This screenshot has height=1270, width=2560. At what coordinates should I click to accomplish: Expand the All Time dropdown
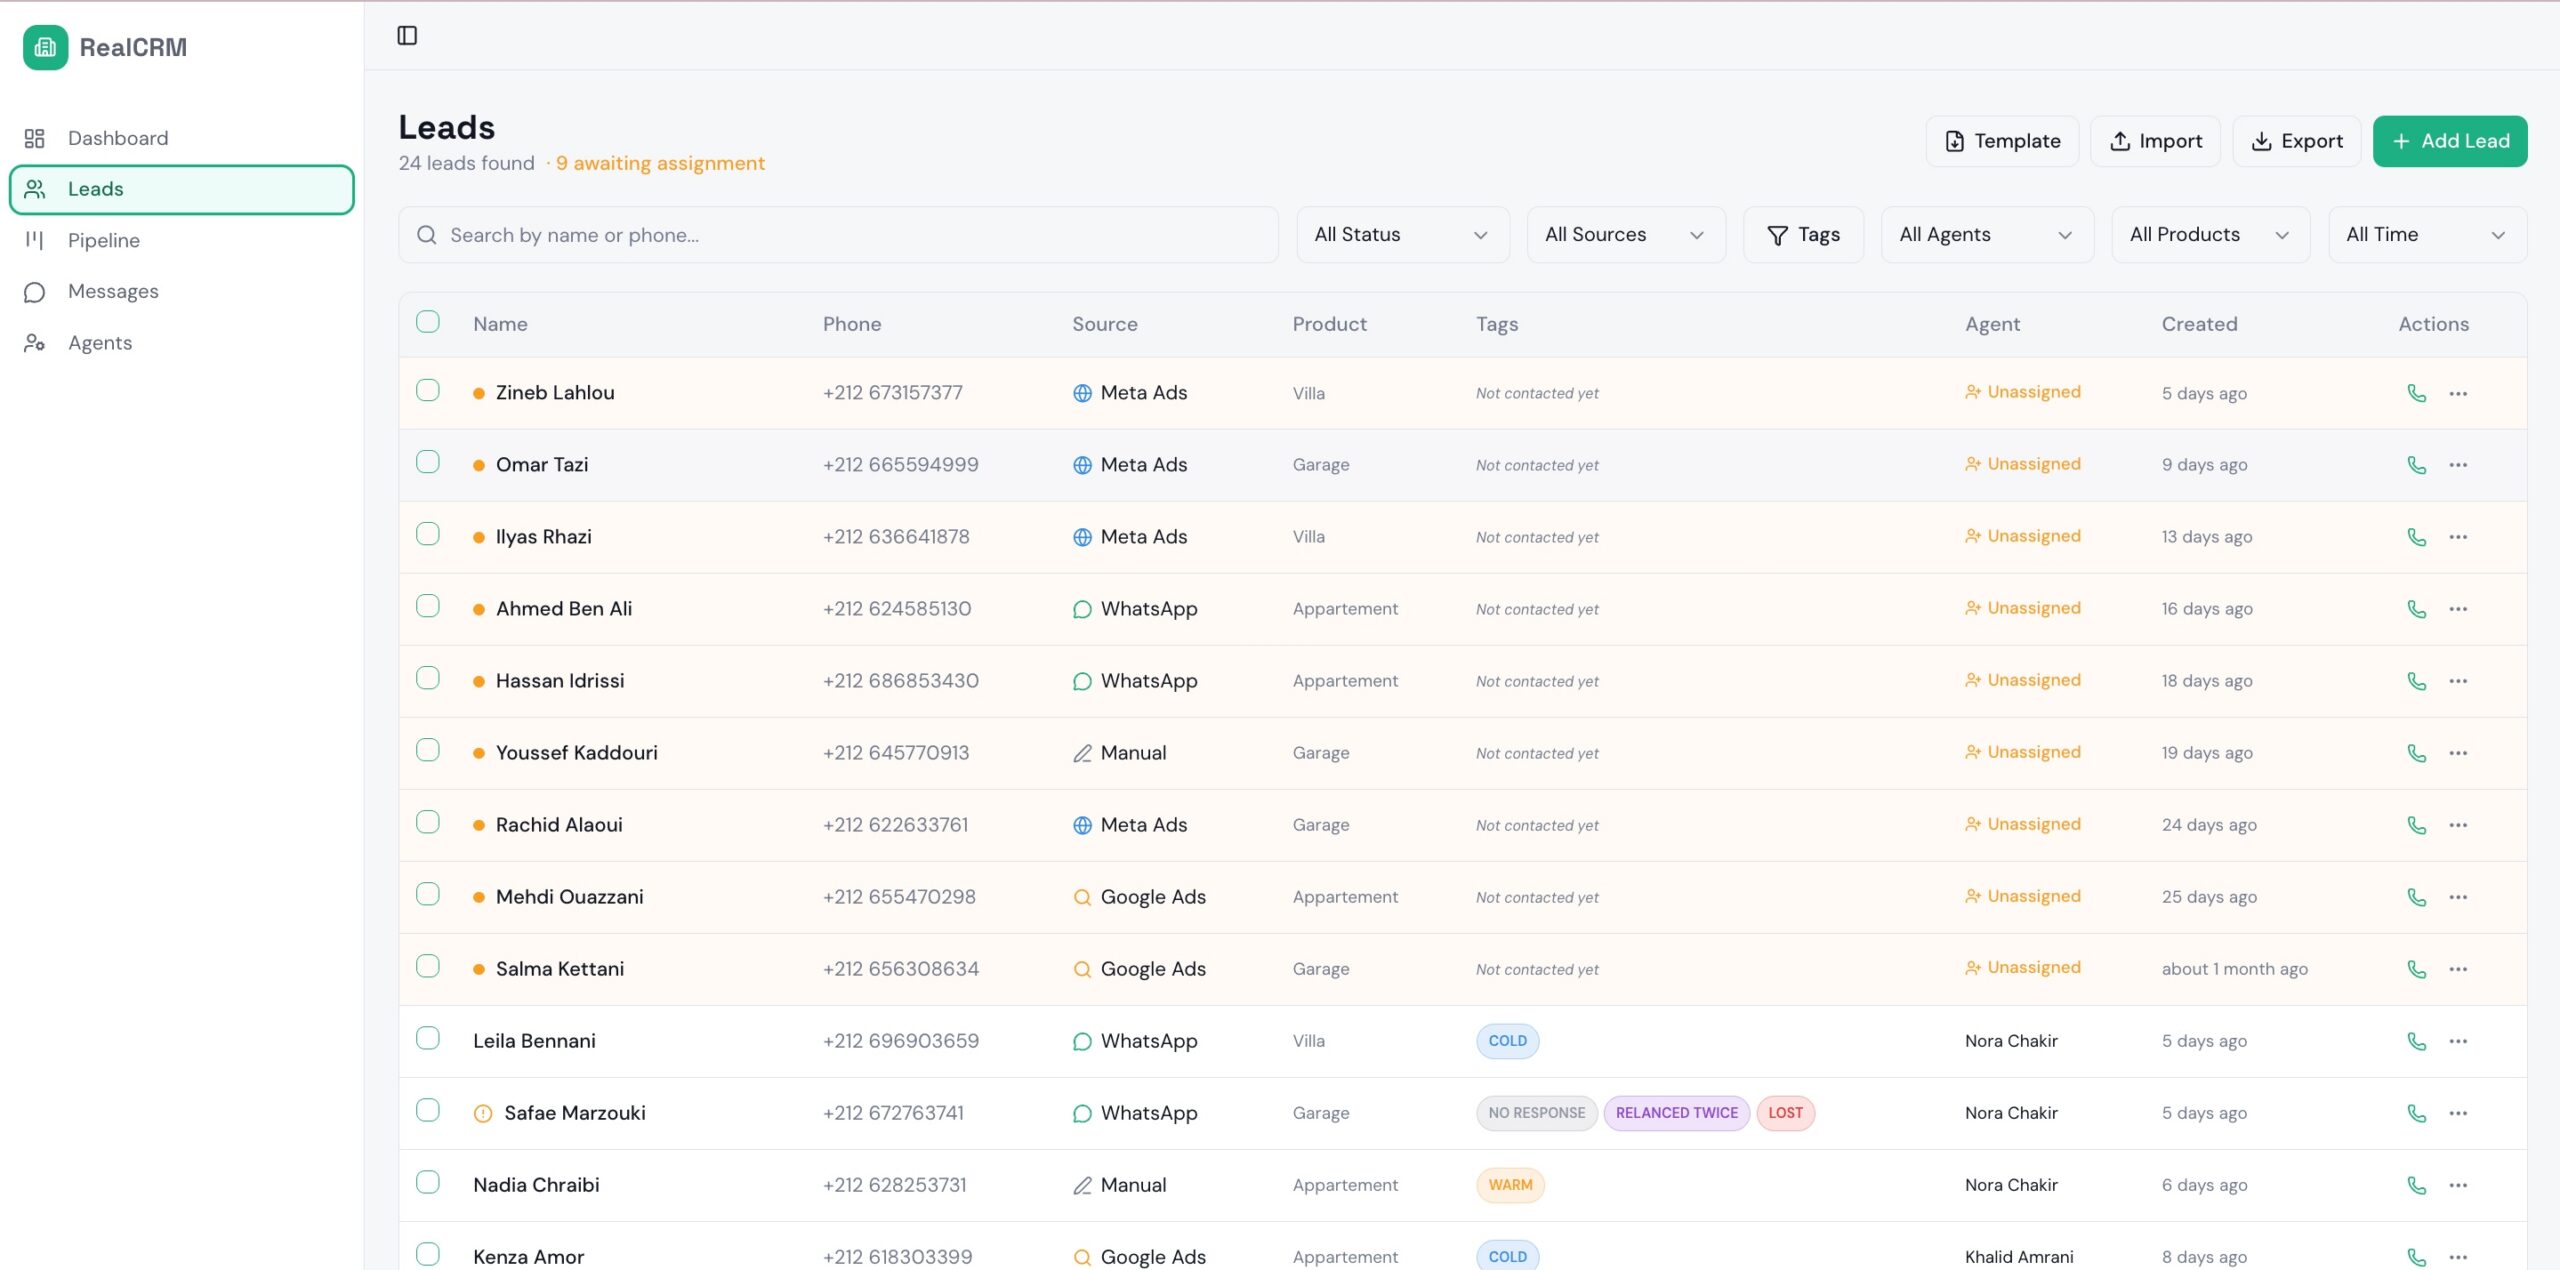[x=2427, y=235]
